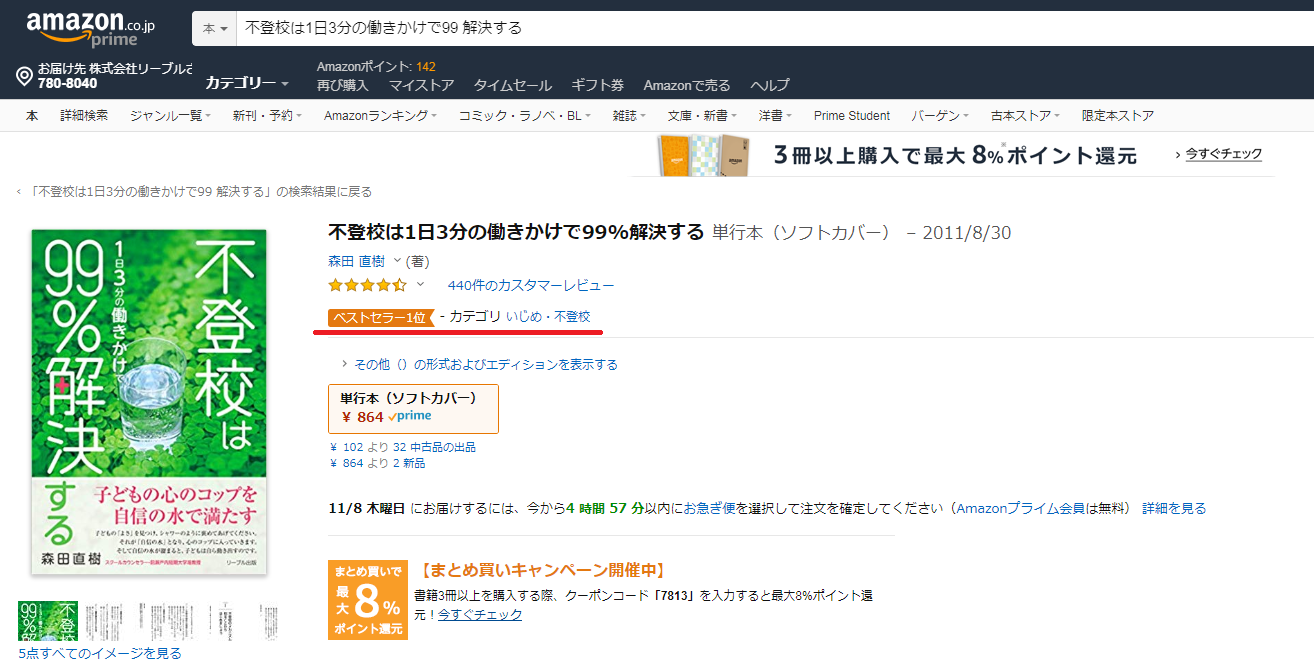
Task: Open the 新刊・予約 dropdown menu
Action: [x=267, y=116]
